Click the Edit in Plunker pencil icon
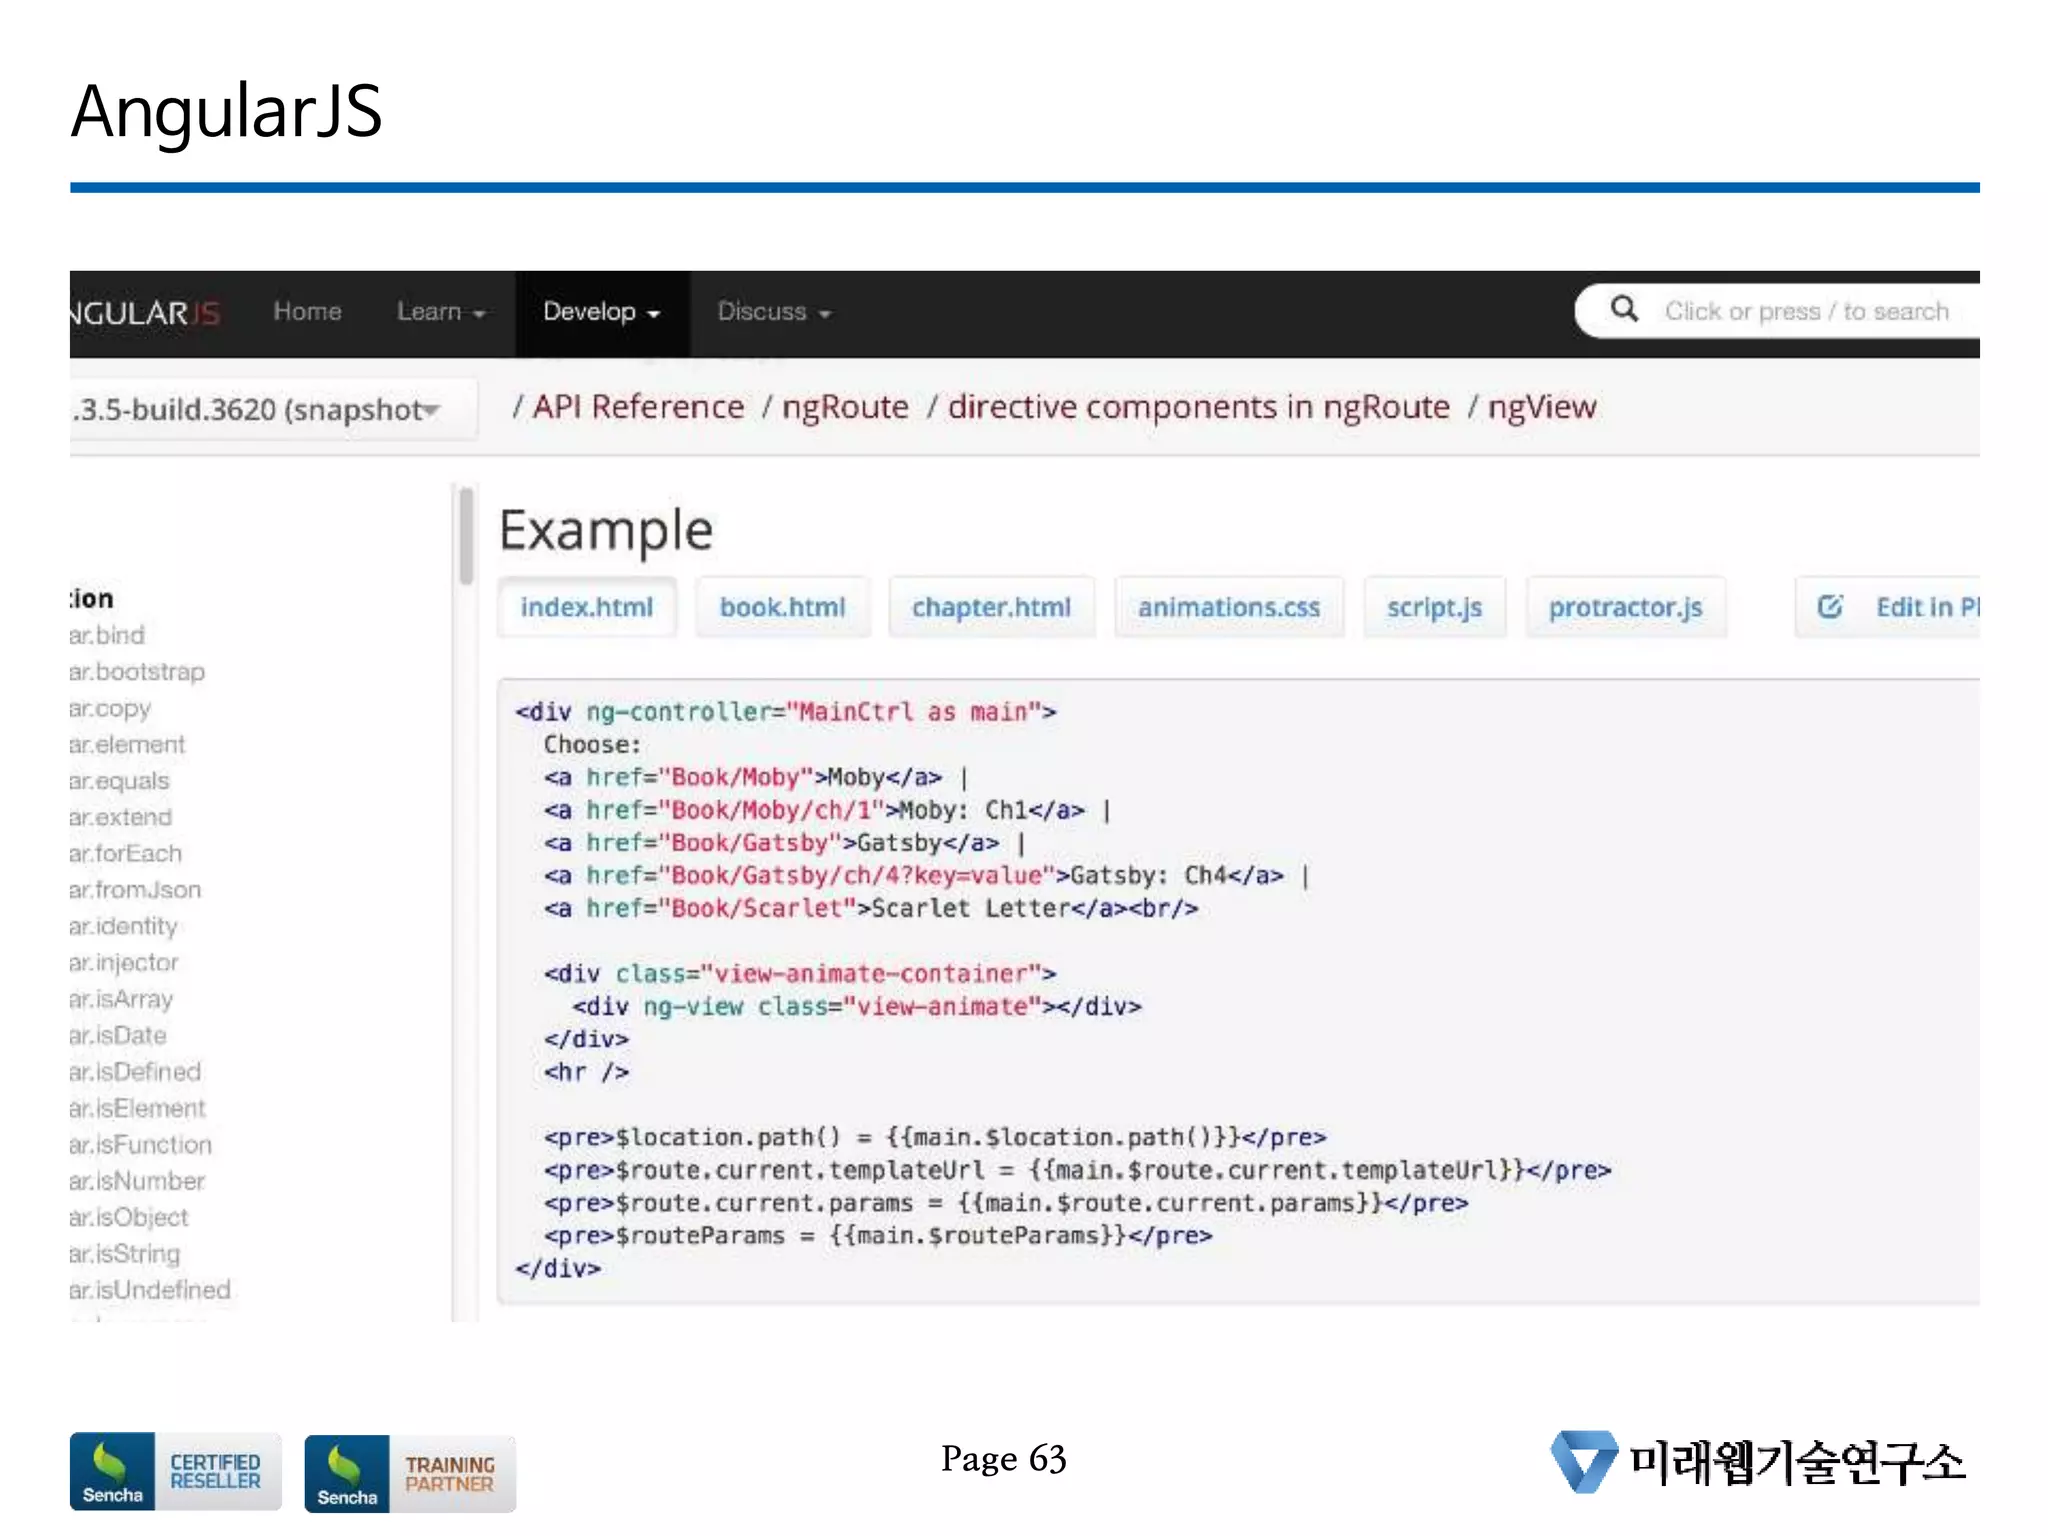 click(1829, 606)
